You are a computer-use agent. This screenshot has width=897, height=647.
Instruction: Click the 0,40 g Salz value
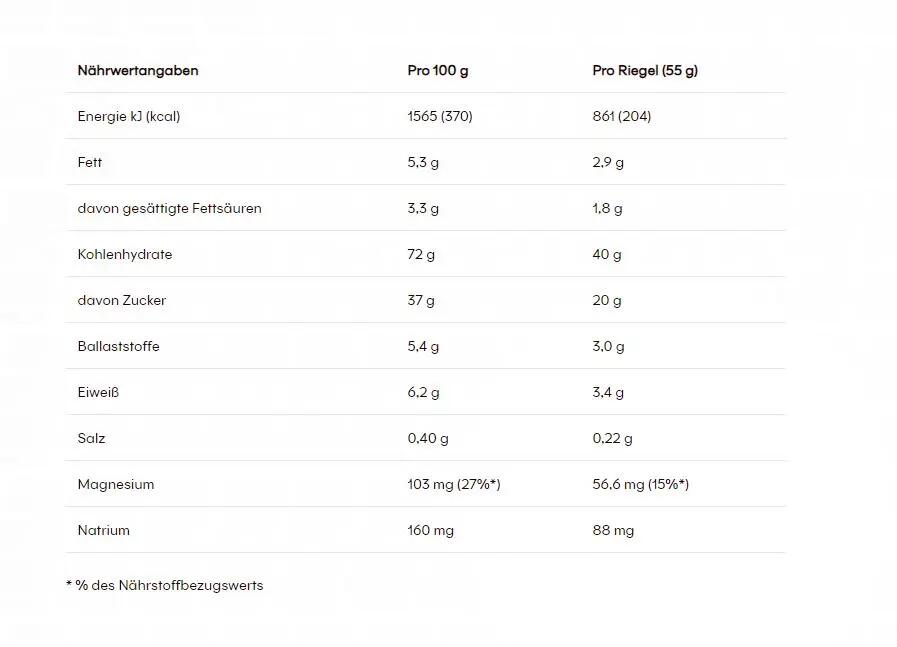[428, 438]
